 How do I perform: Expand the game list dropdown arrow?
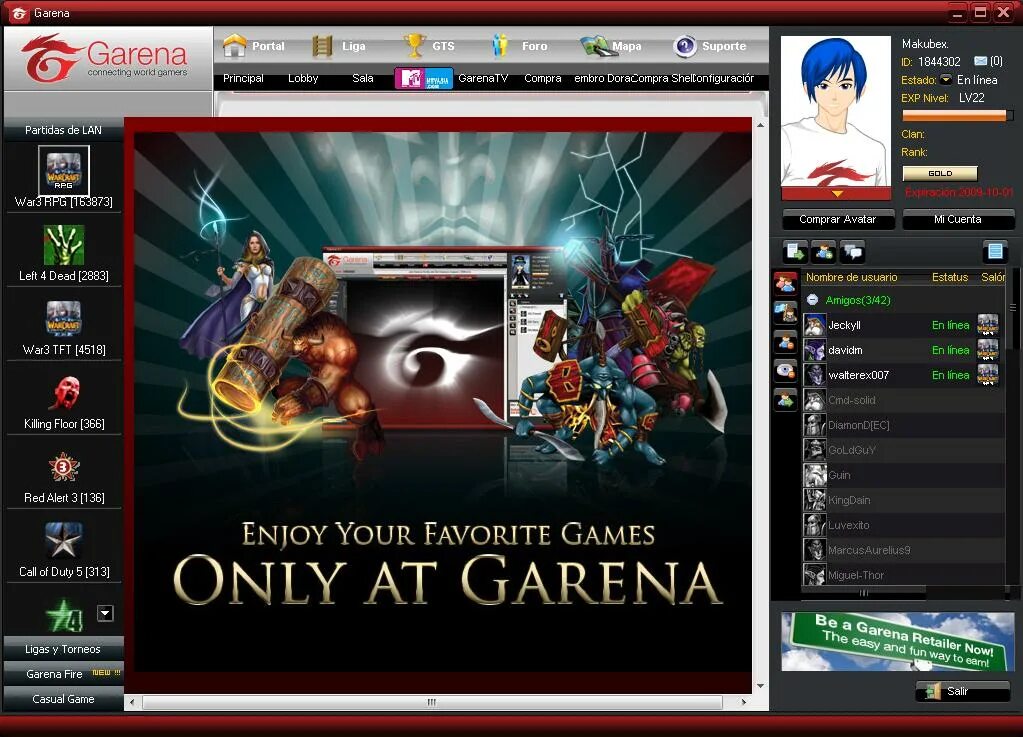tap(105, 613)
